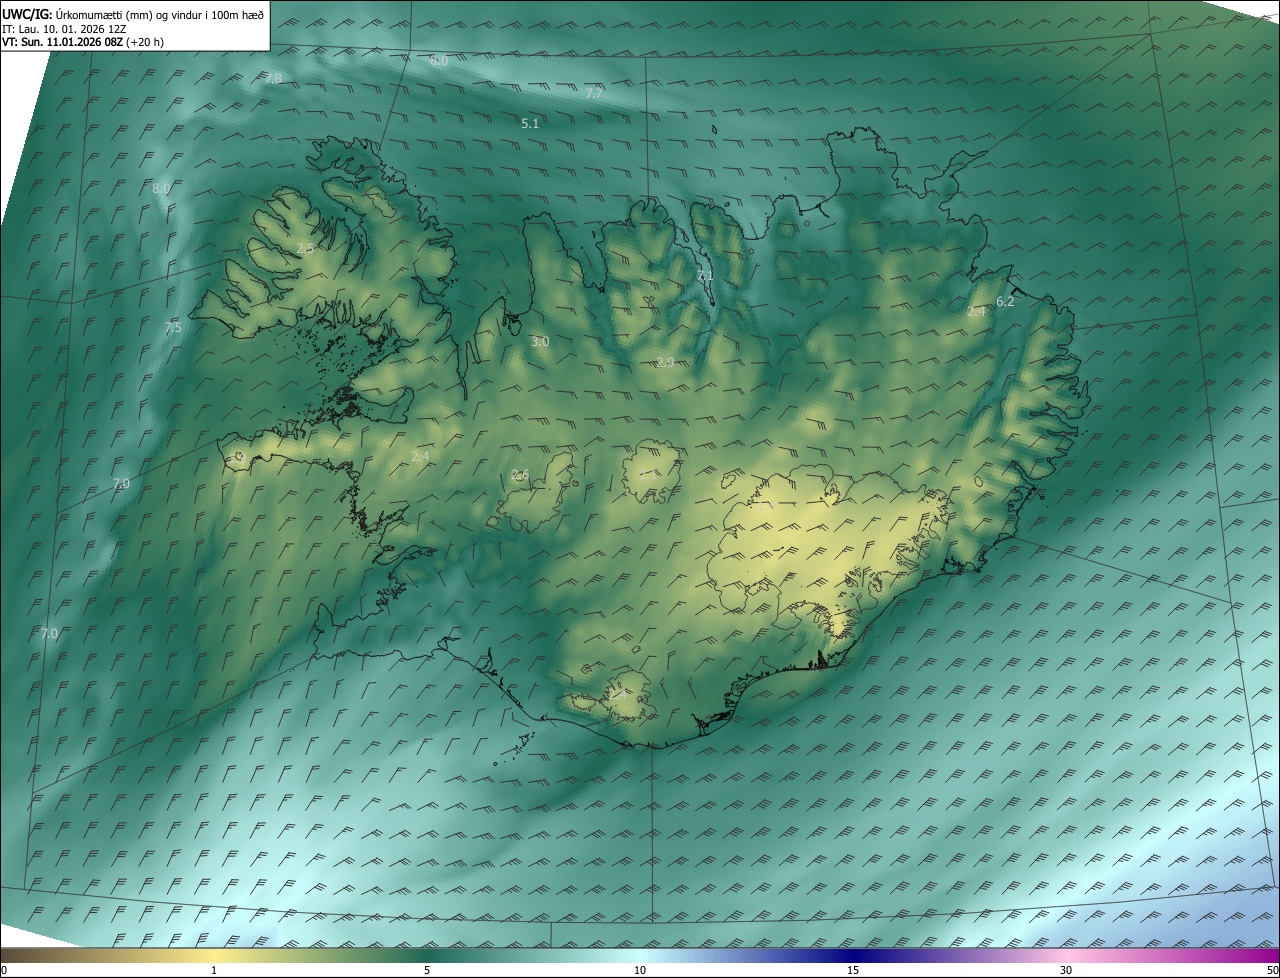Click the 1 tick on the color scale
Viewport: 1280px width, 978px height.
click(214, 970)
